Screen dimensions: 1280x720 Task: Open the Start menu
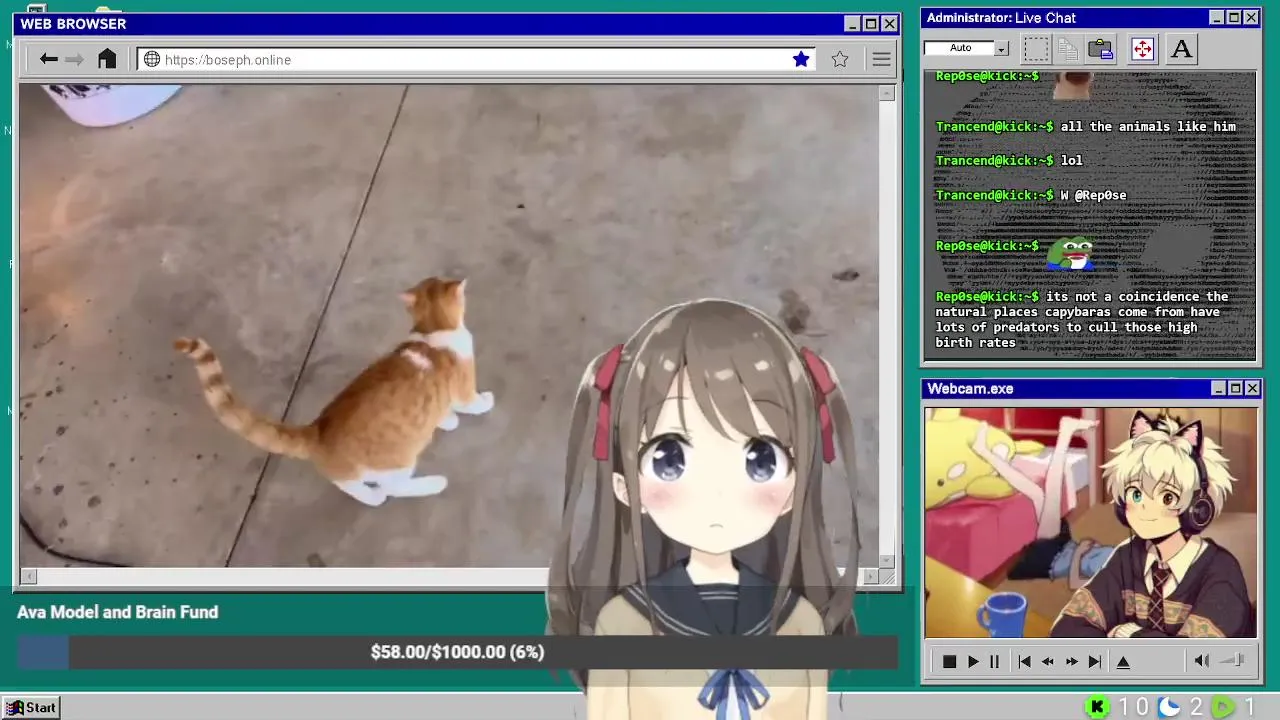click(31, 707)
